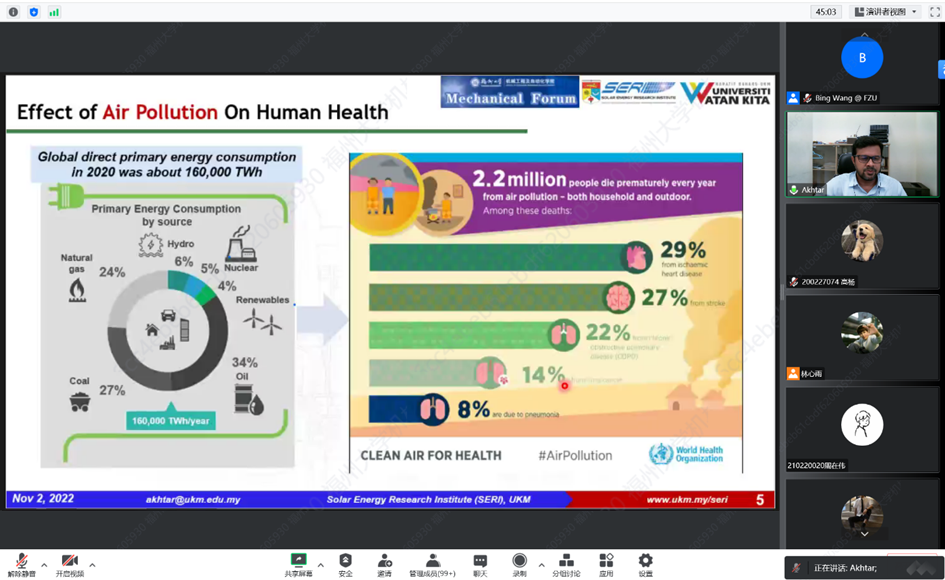The width and height of the screenshot is (945, 580).
Task: Select Akhtar's video thumbnail
Action: [x=862, y=153]
